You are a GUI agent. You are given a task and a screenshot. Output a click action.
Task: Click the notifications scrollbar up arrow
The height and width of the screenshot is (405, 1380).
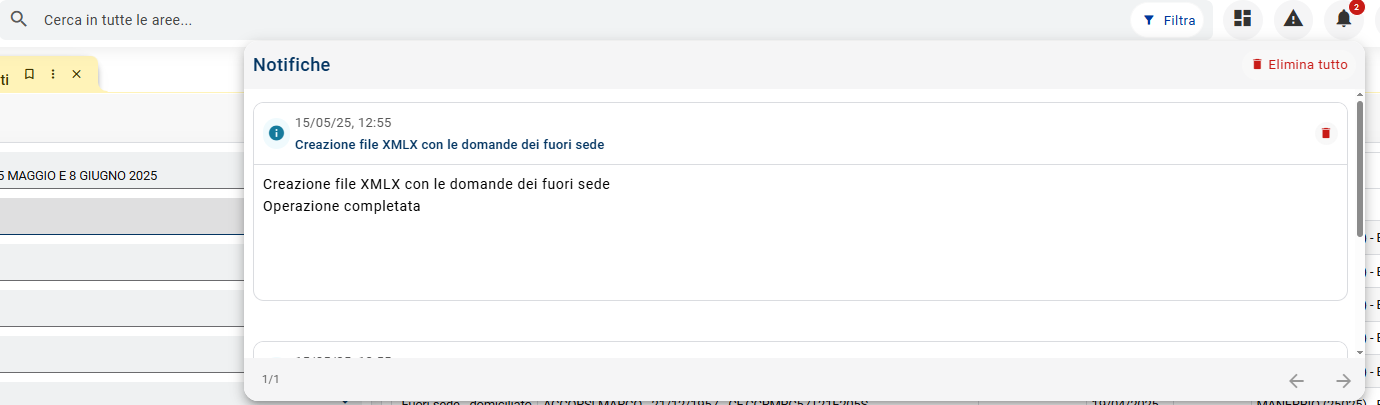point(1359,95)
